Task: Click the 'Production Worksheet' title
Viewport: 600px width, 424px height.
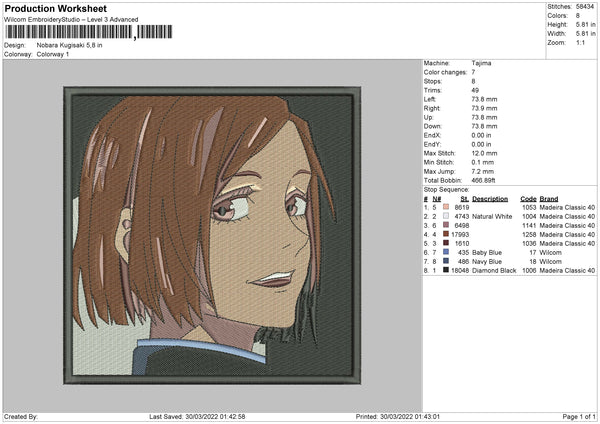Action: pos(55,8)
